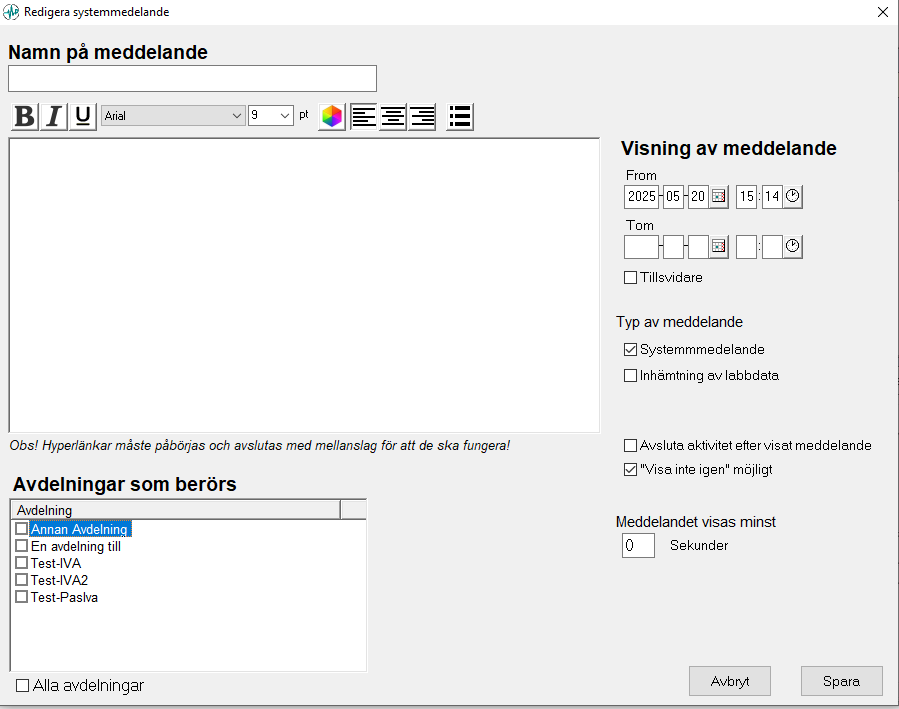The height and width of the screenshot is (709, 899).
Task: Click the Namn på meddelande input field
Action: (192, 79)
